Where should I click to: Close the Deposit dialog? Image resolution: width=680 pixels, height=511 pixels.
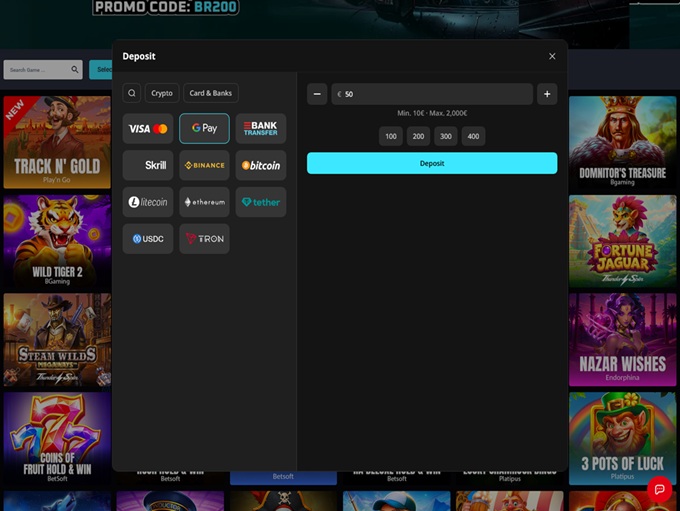click(552, 56)
